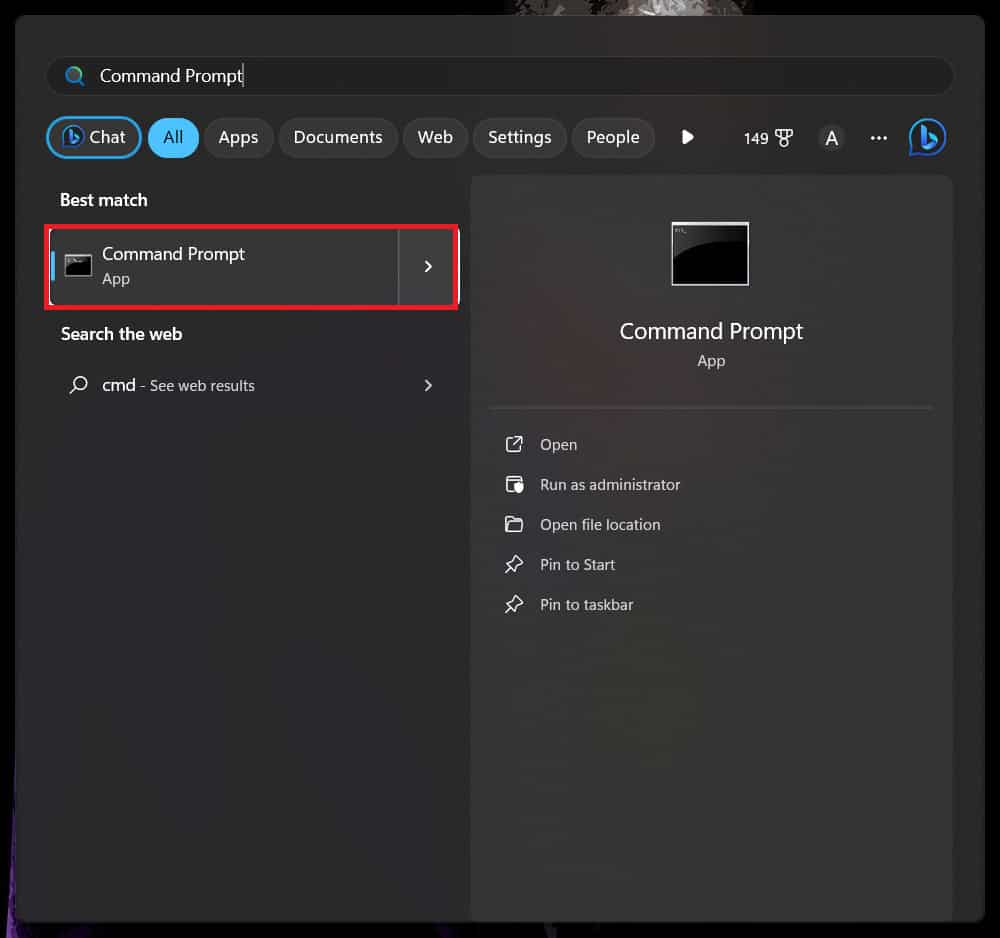Open the three-dots more options menu
Viewport: 1000px width, 938px height.
tap(879, 138)
